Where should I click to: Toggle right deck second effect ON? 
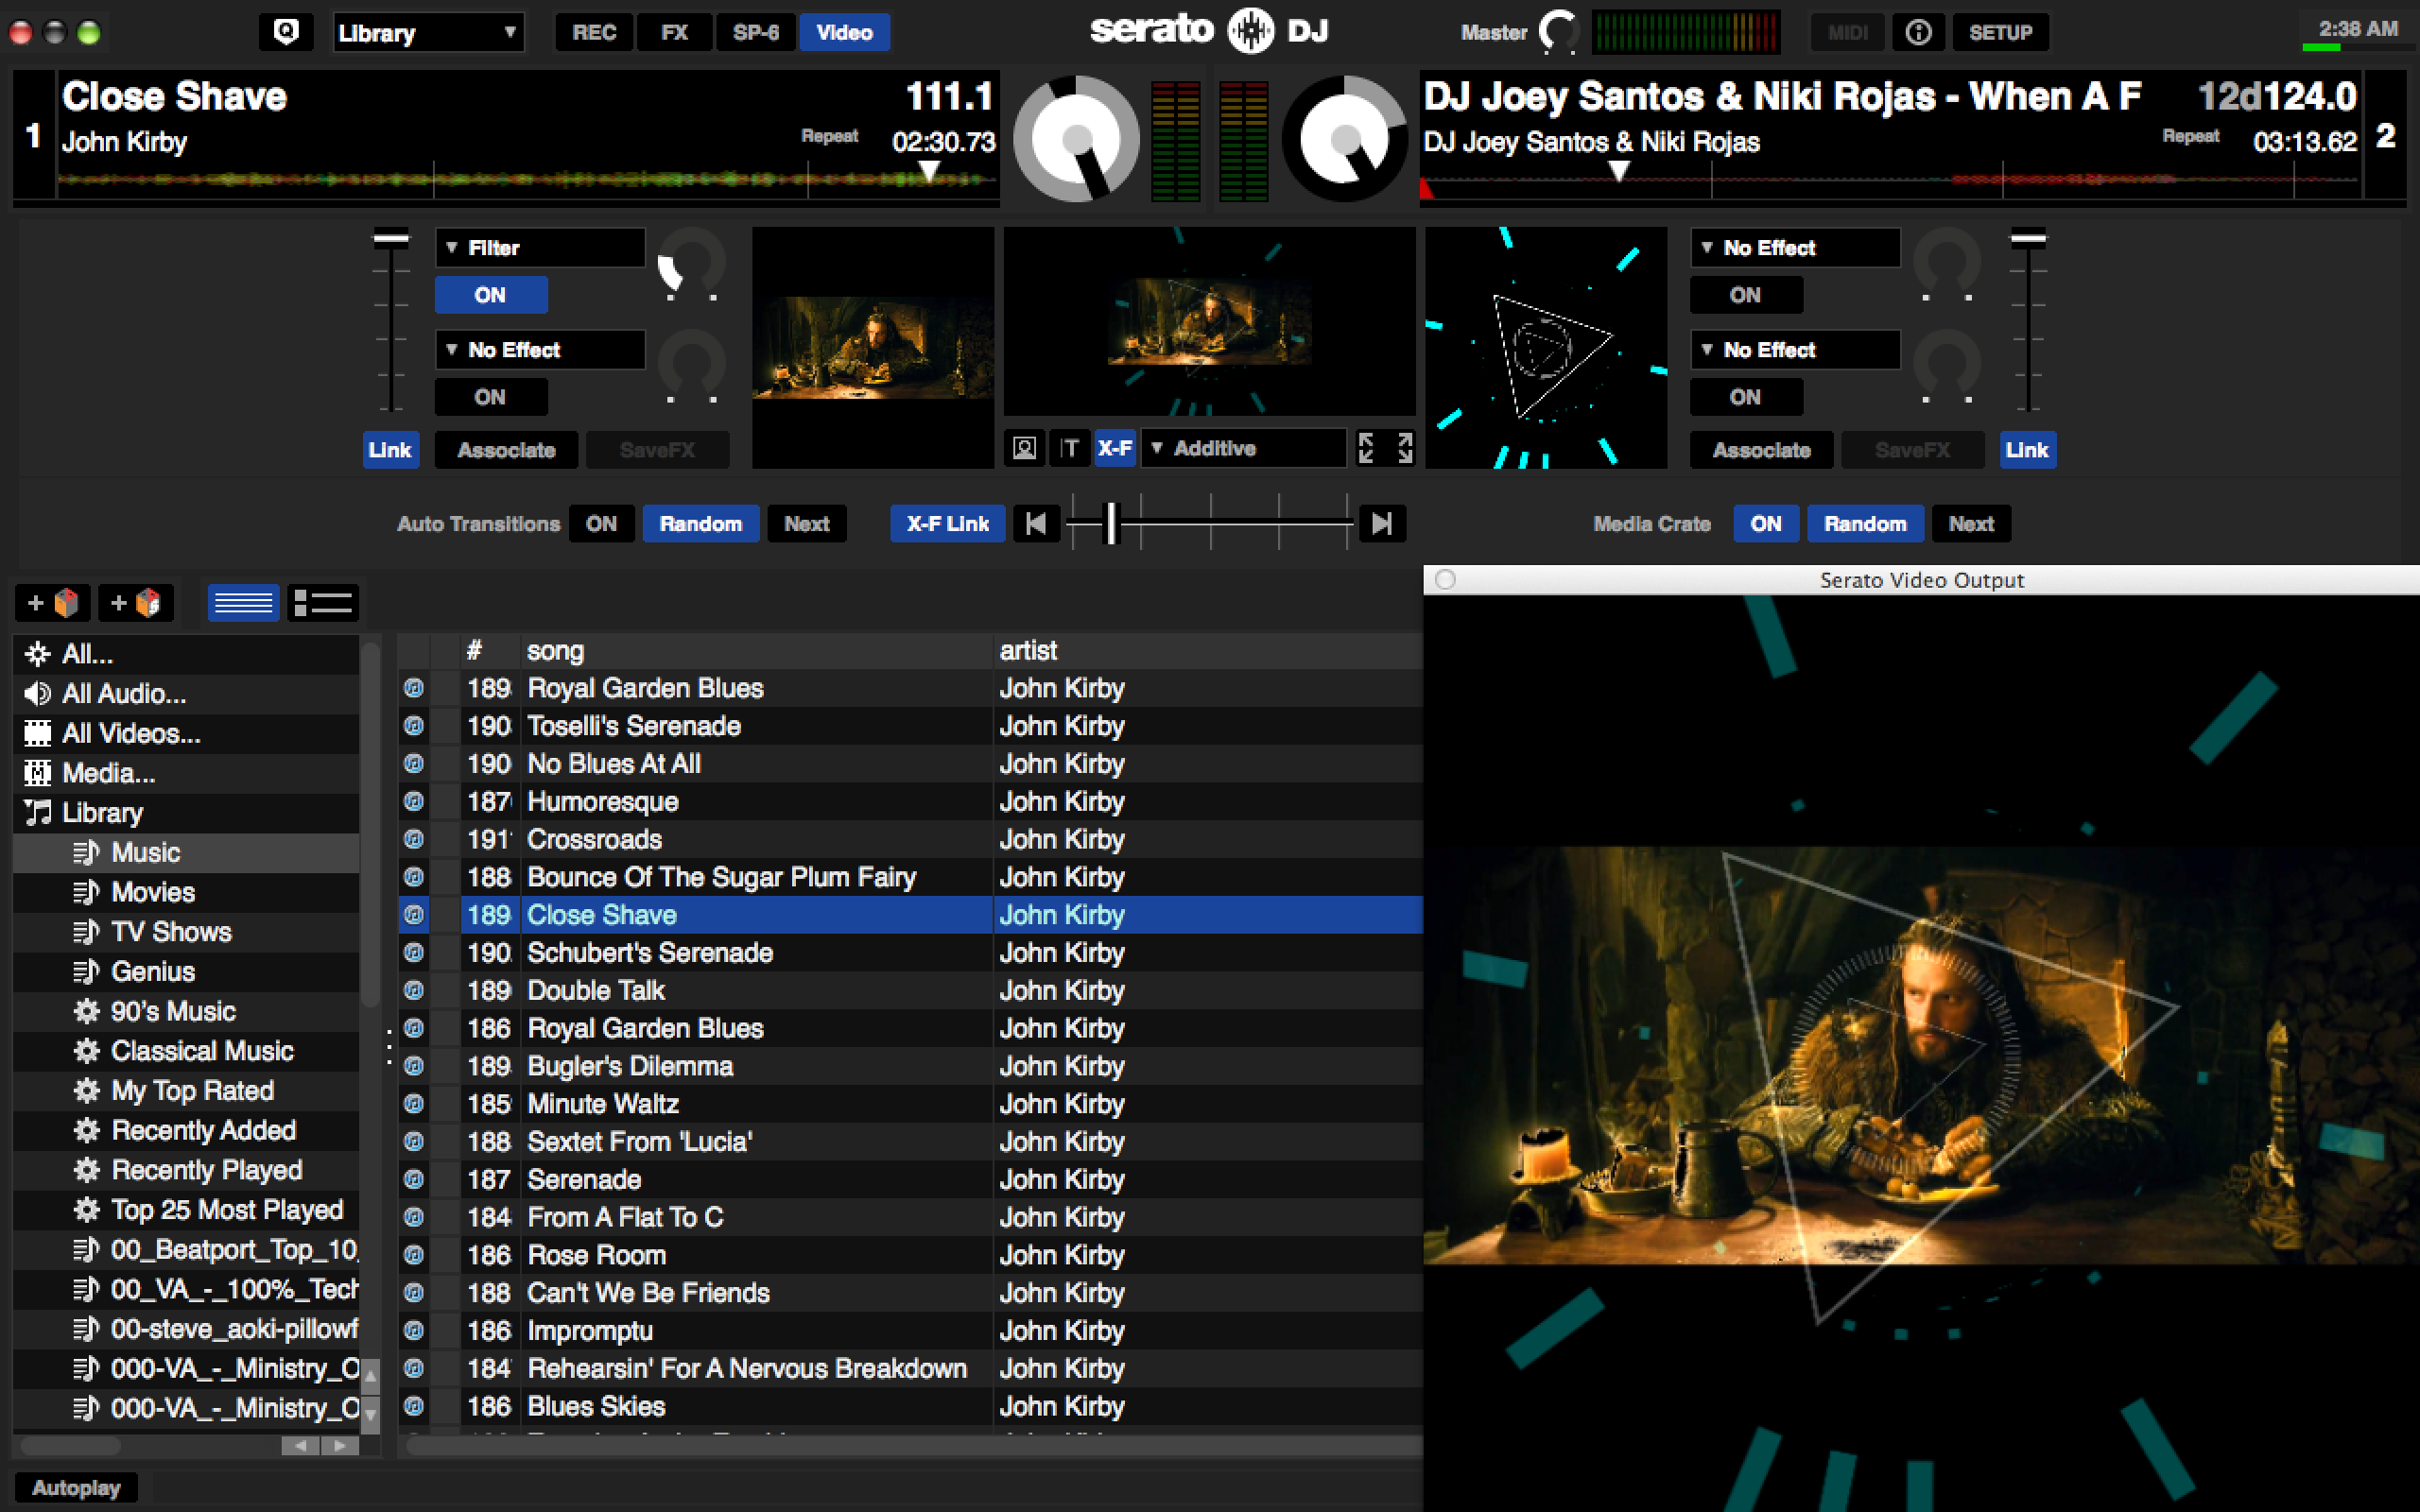point(1745,397)
